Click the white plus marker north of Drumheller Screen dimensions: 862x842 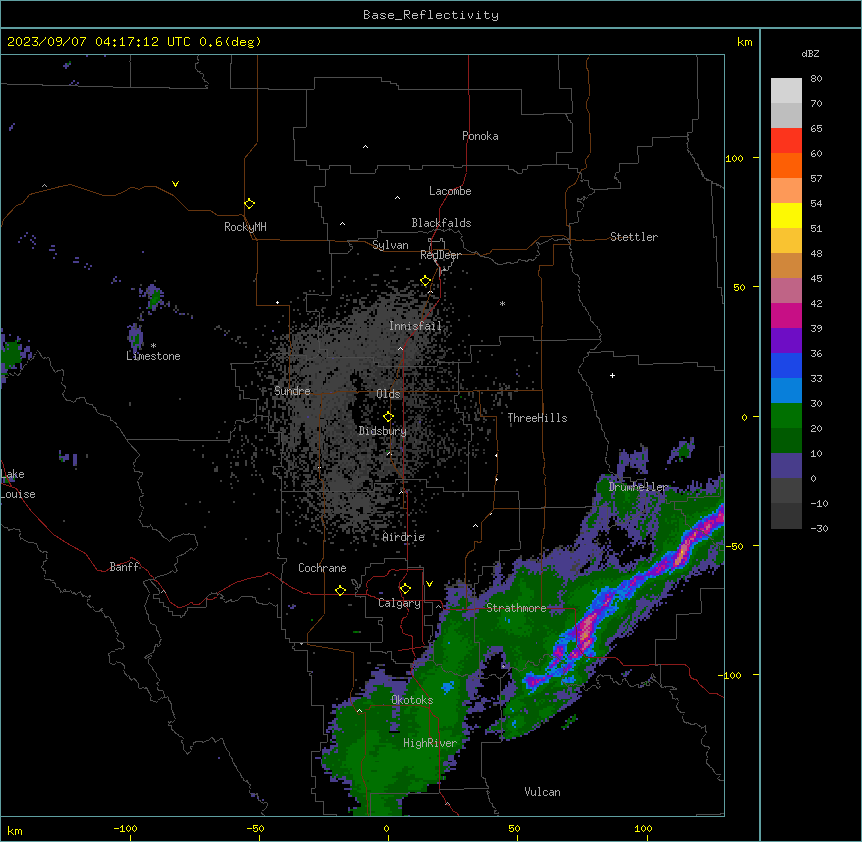click(612, 375)
